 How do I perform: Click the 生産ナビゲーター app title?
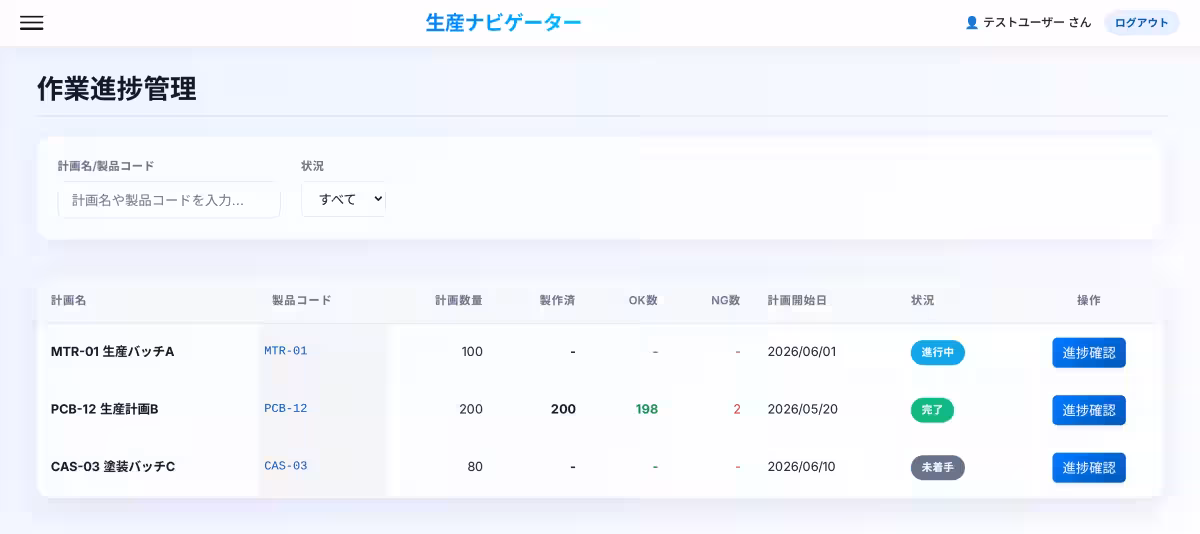503,22
